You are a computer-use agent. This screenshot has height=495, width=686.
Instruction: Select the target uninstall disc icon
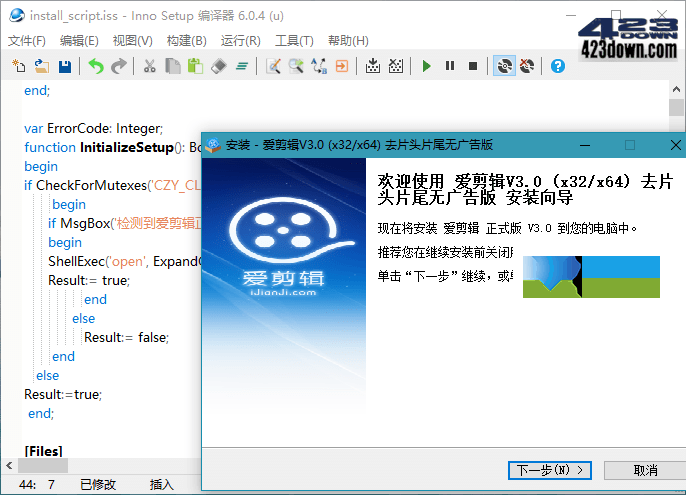(527, 66)
